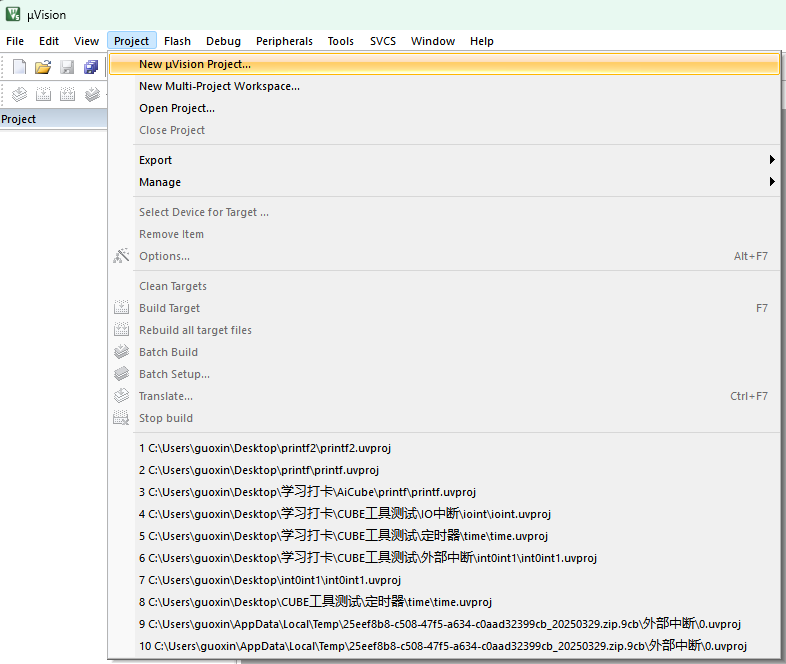Image resolution: width=786 pixels, height=664 pixels.
Task: Click the Rebuild toolbar icon
Action: tap(67, 94)
